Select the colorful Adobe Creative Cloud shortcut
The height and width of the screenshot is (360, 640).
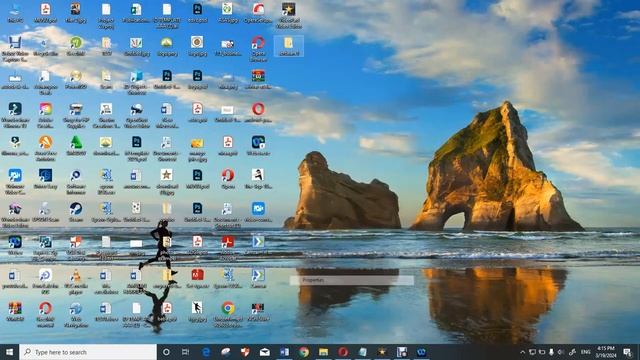point(45,114)
